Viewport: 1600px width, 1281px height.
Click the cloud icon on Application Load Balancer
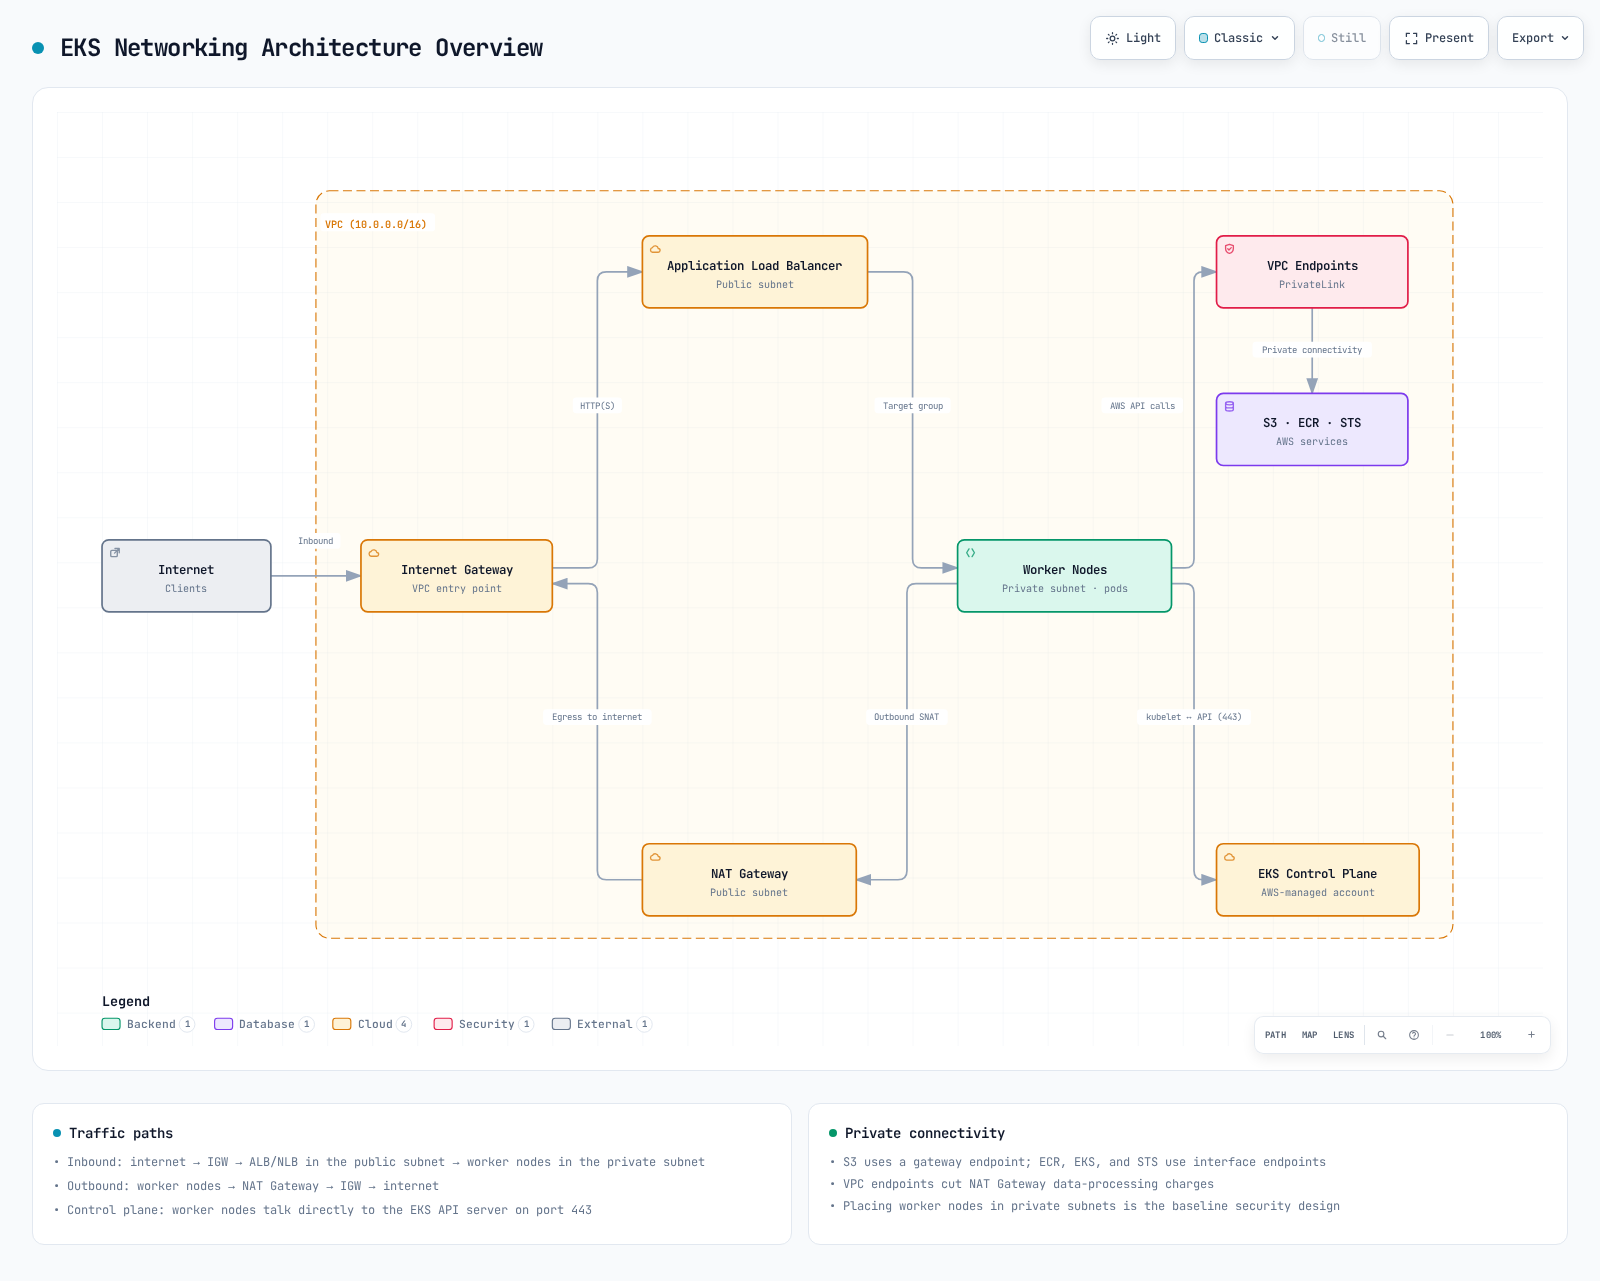coord(656,249)
